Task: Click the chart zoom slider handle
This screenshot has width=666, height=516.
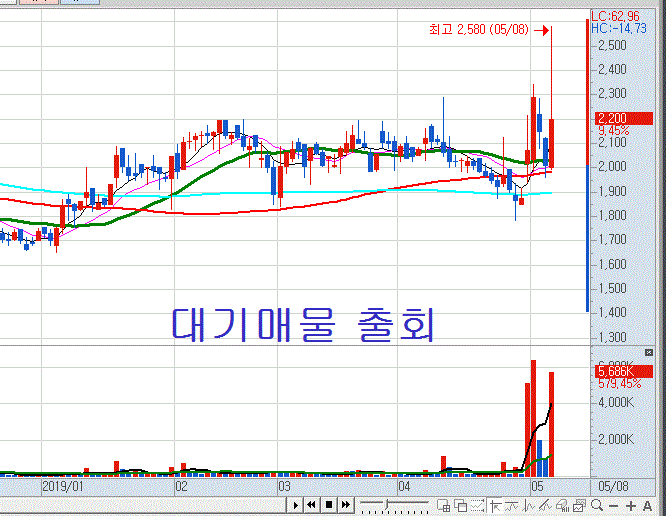Action: click(x=387, y=504)
